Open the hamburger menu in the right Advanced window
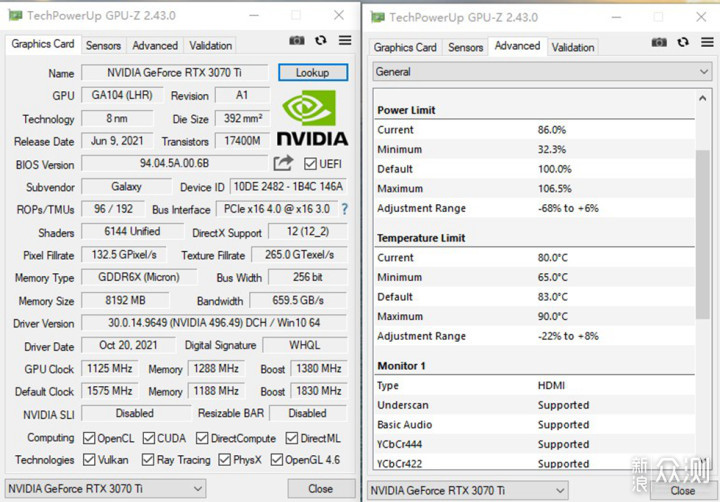Viewport: 720px width, 502px height. (x=707, y=42)
